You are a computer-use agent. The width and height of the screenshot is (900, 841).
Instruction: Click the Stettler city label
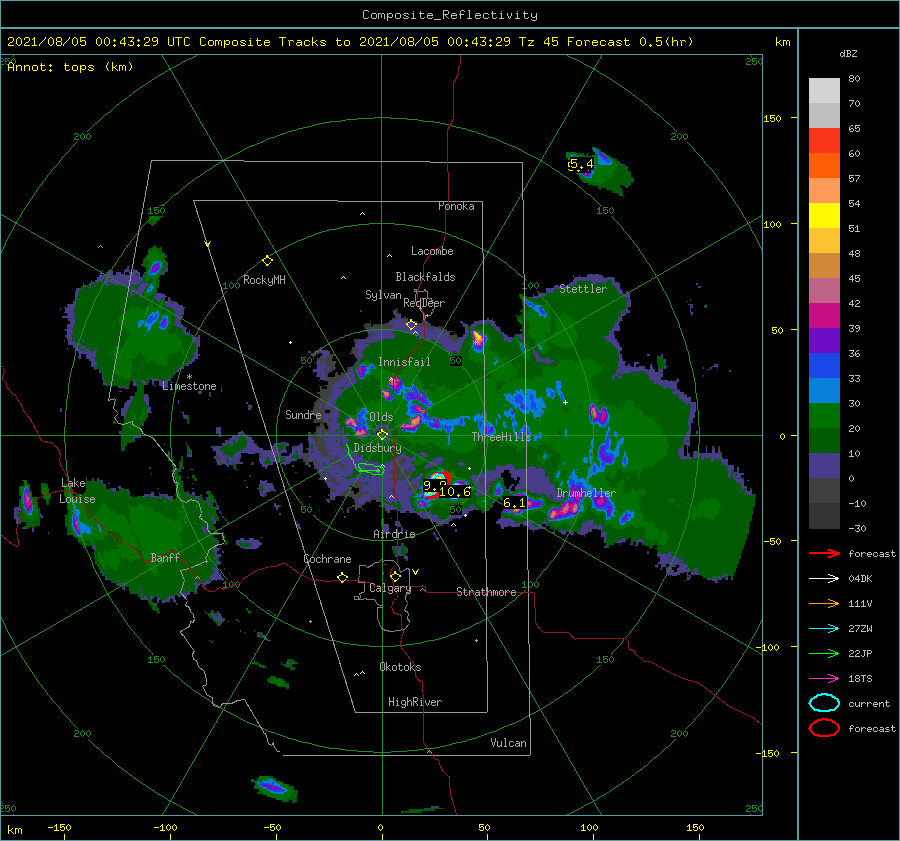pos(583,289)
